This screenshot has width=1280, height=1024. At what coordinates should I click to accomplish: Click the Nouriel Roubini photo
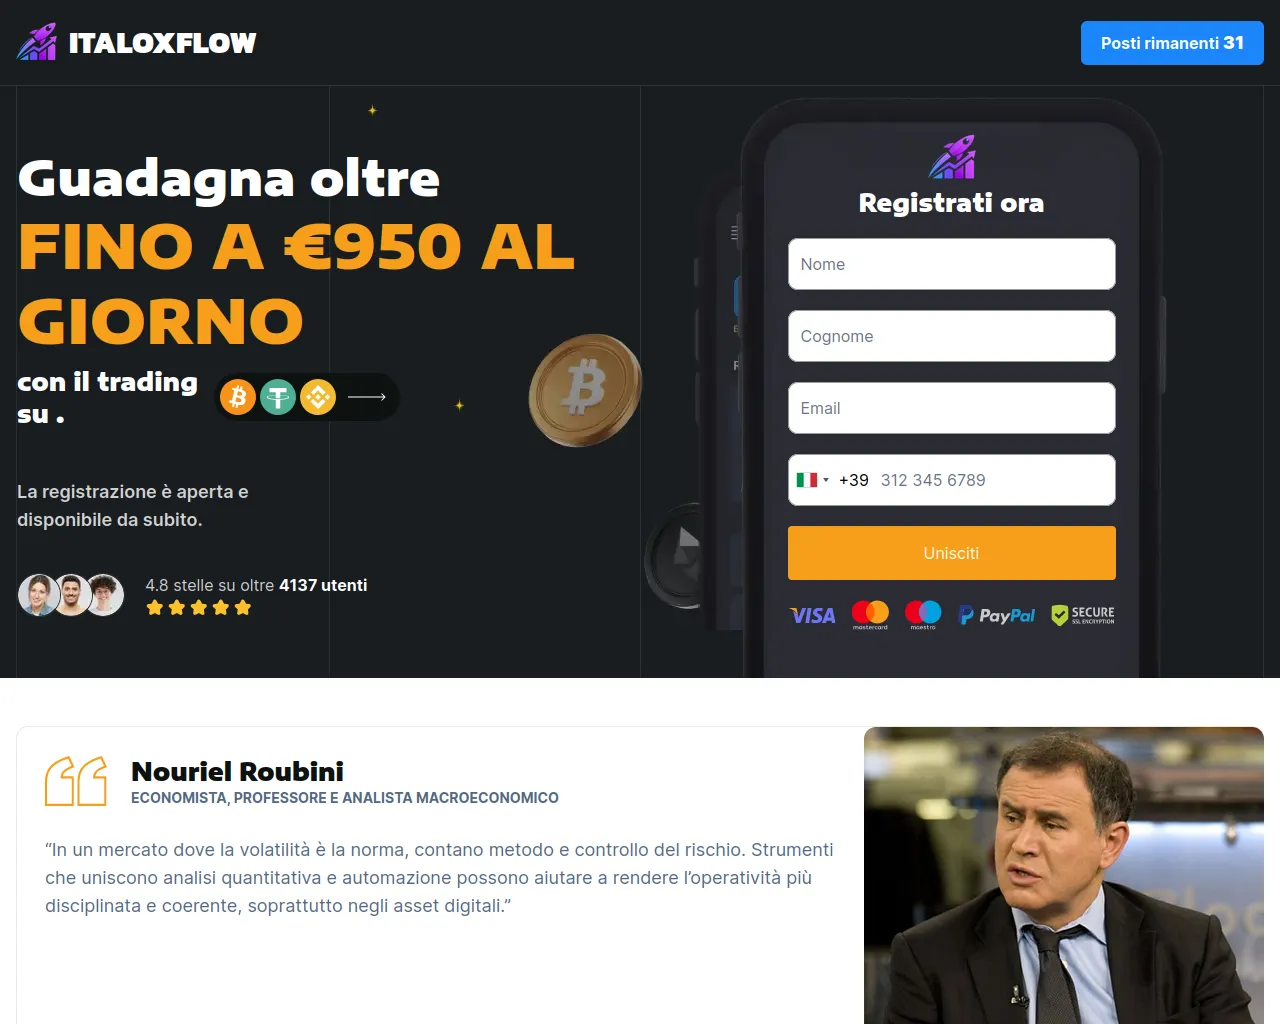1064,875
